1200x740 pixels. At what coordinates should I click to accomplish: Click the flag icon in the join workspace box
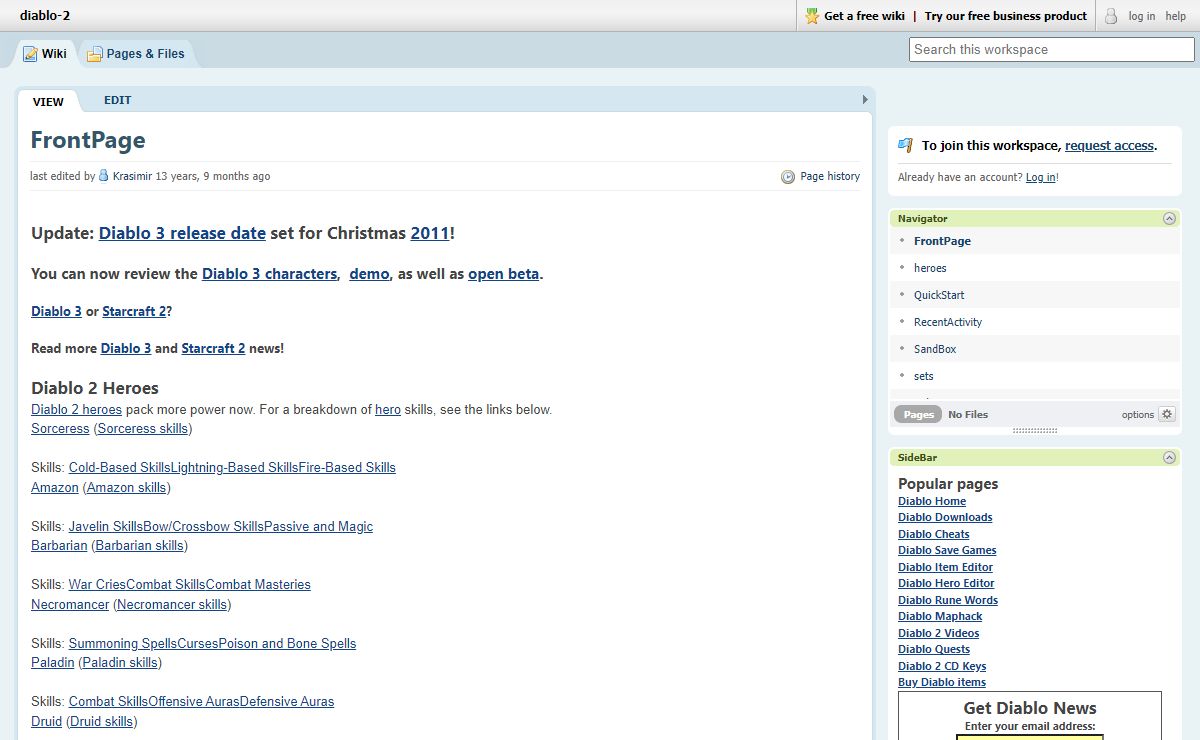(x=906, y=145)
